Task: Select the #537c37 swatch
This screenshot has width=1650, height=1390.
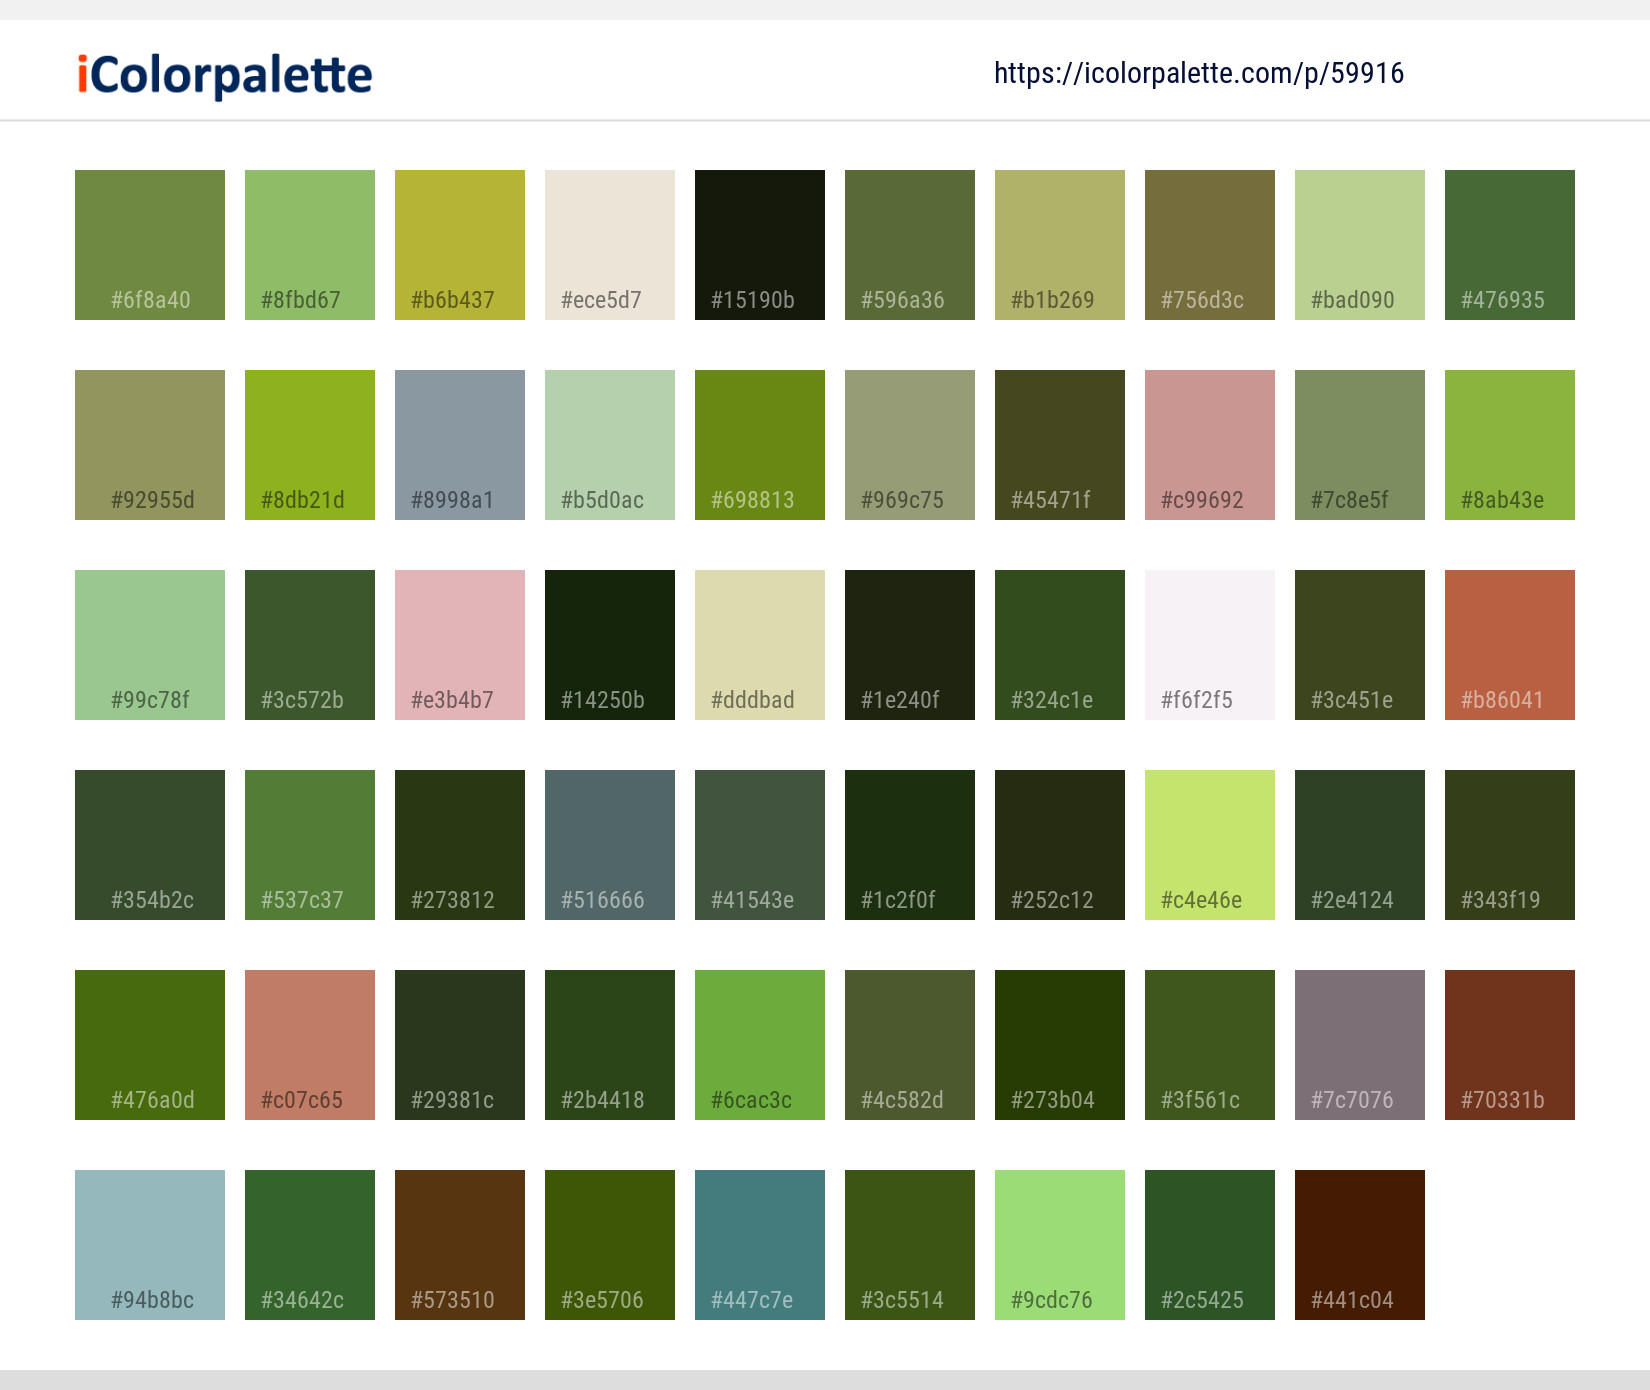Action: click(310, 845)
